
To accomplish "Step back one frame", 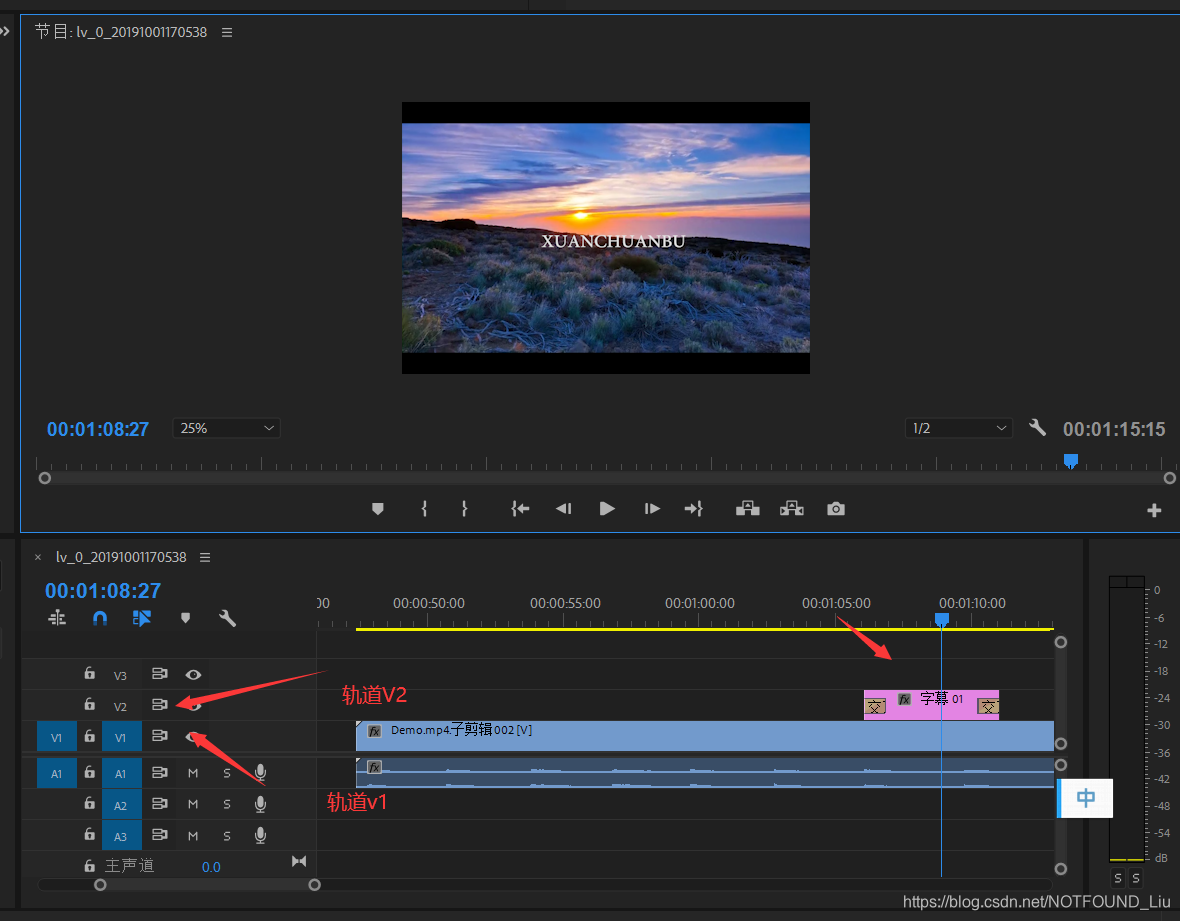I will (563, 509).
